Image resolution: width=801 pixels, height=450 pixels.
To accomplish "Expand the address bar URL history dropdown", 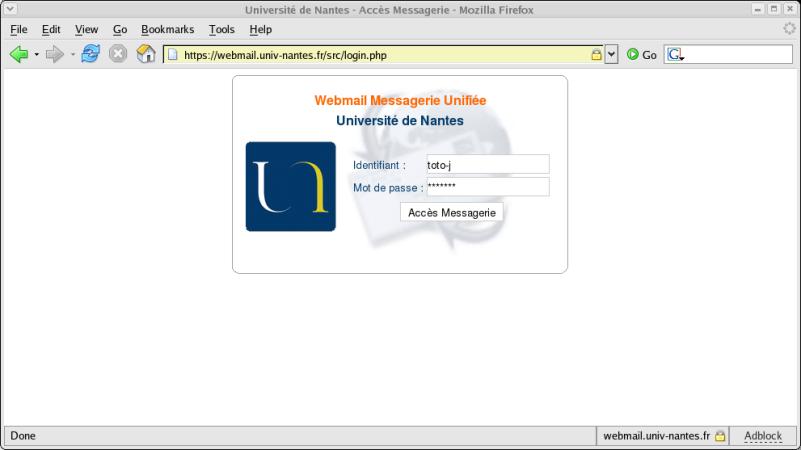I will 612,55.
